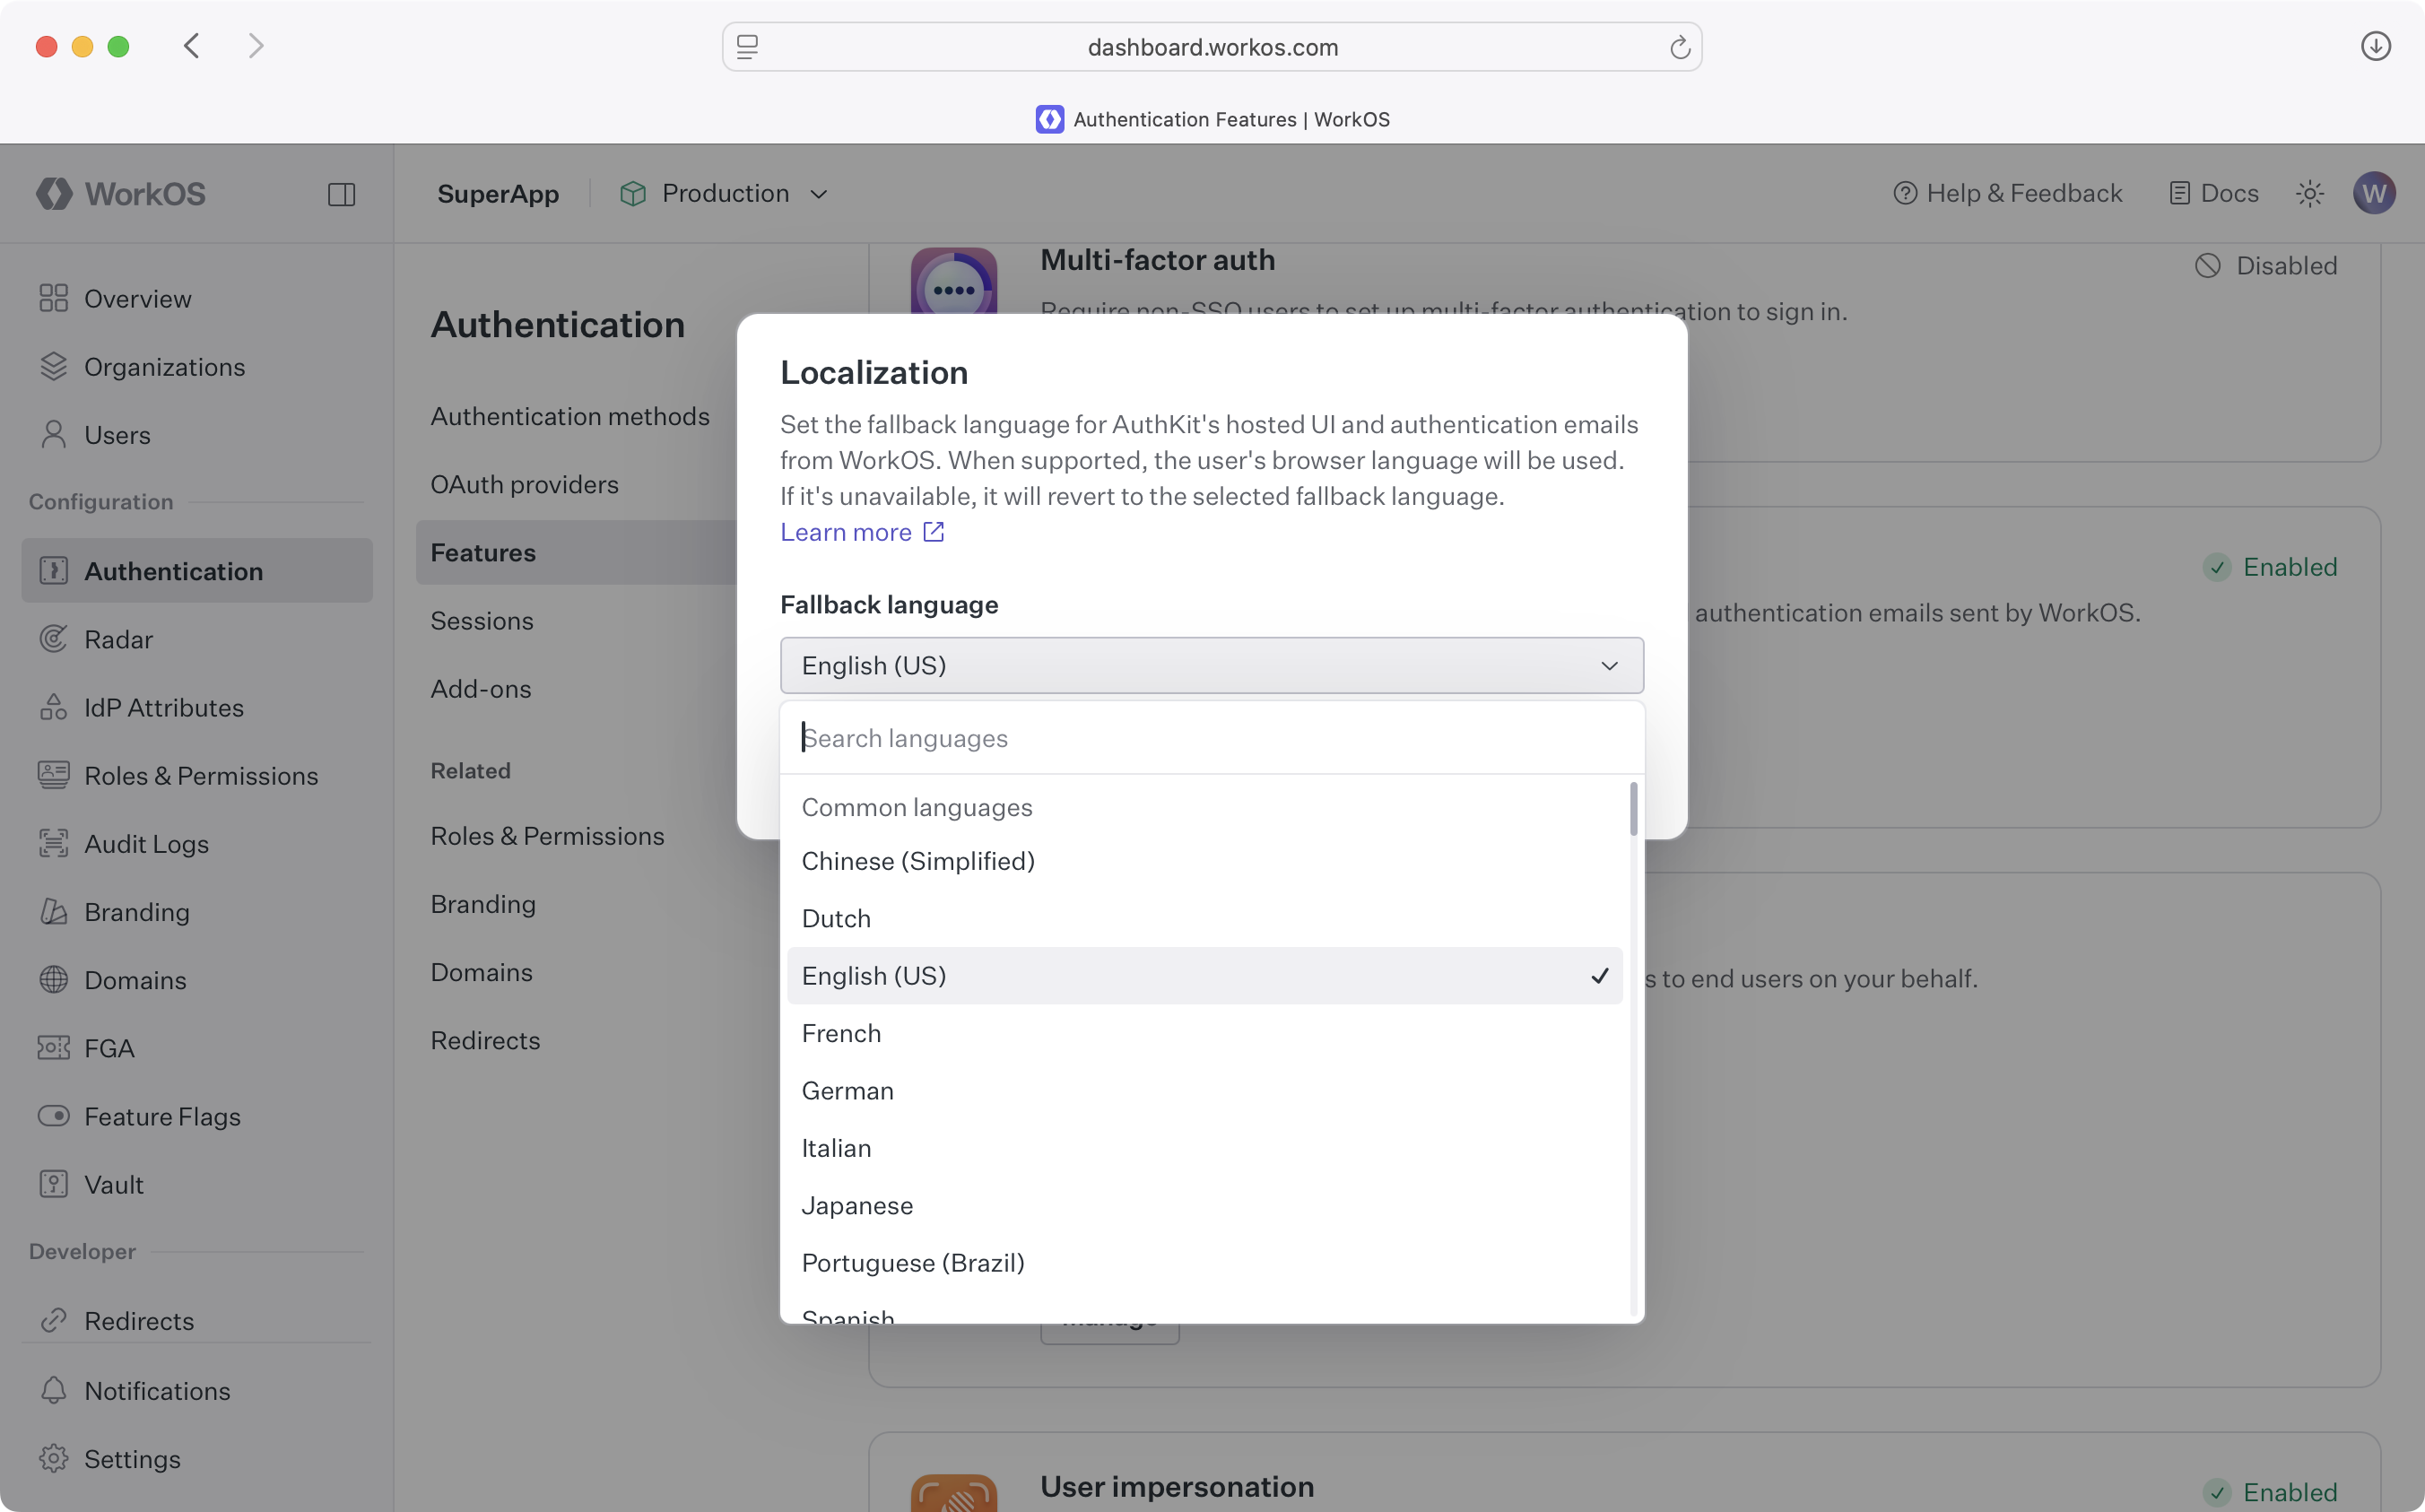Image resolution: width=2425 pixels, height=1512 pixels.
Task: Open the Fallback language dropdown
Action: [x=1210, y=665]
